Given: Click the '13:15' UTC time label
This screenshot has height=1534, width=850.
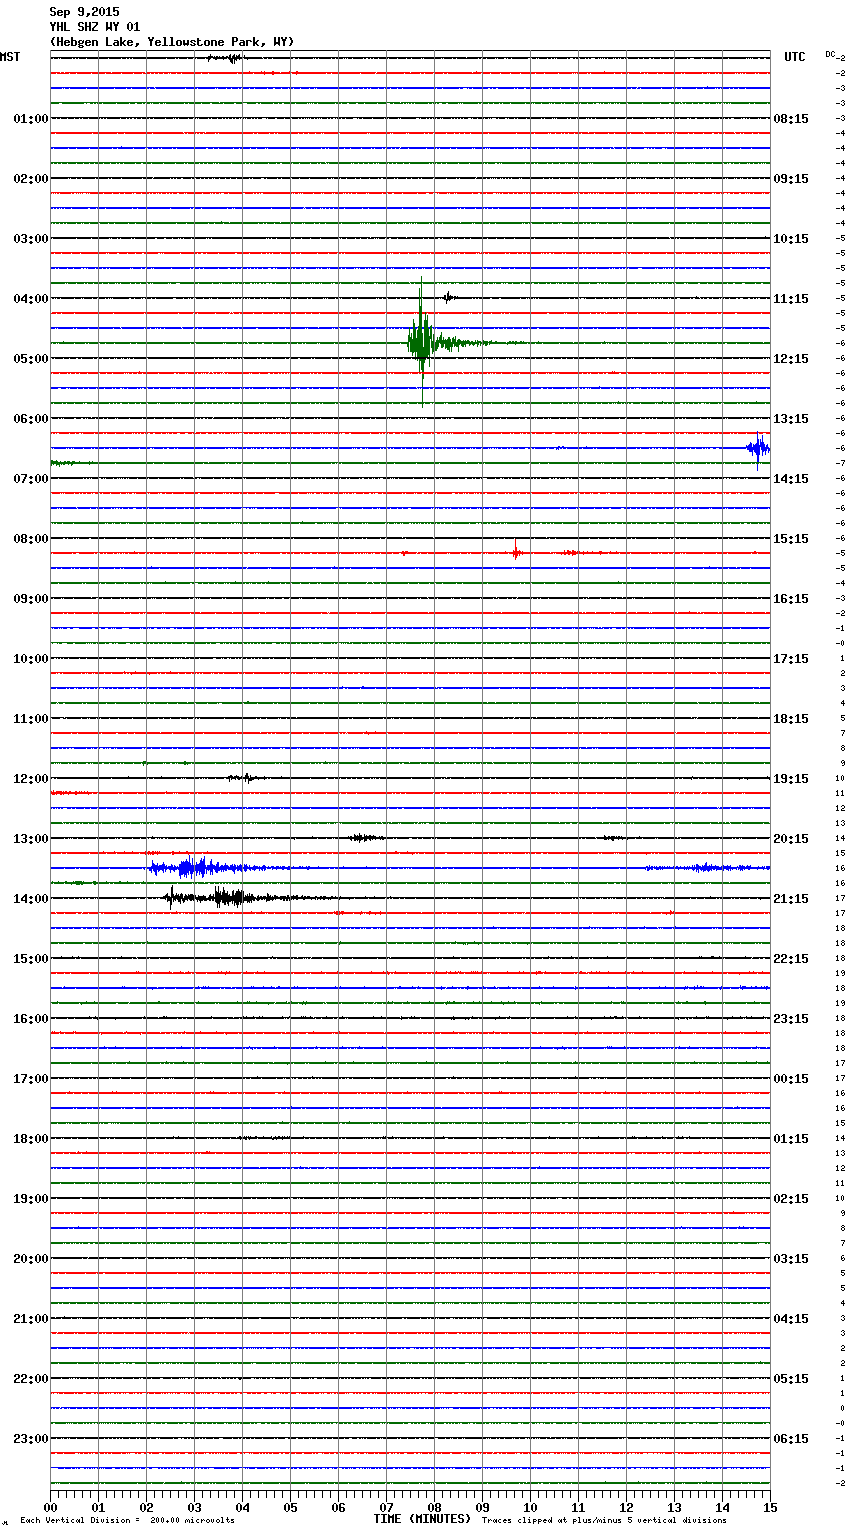Looking at the screenshot, I should (x=791, y=419).
